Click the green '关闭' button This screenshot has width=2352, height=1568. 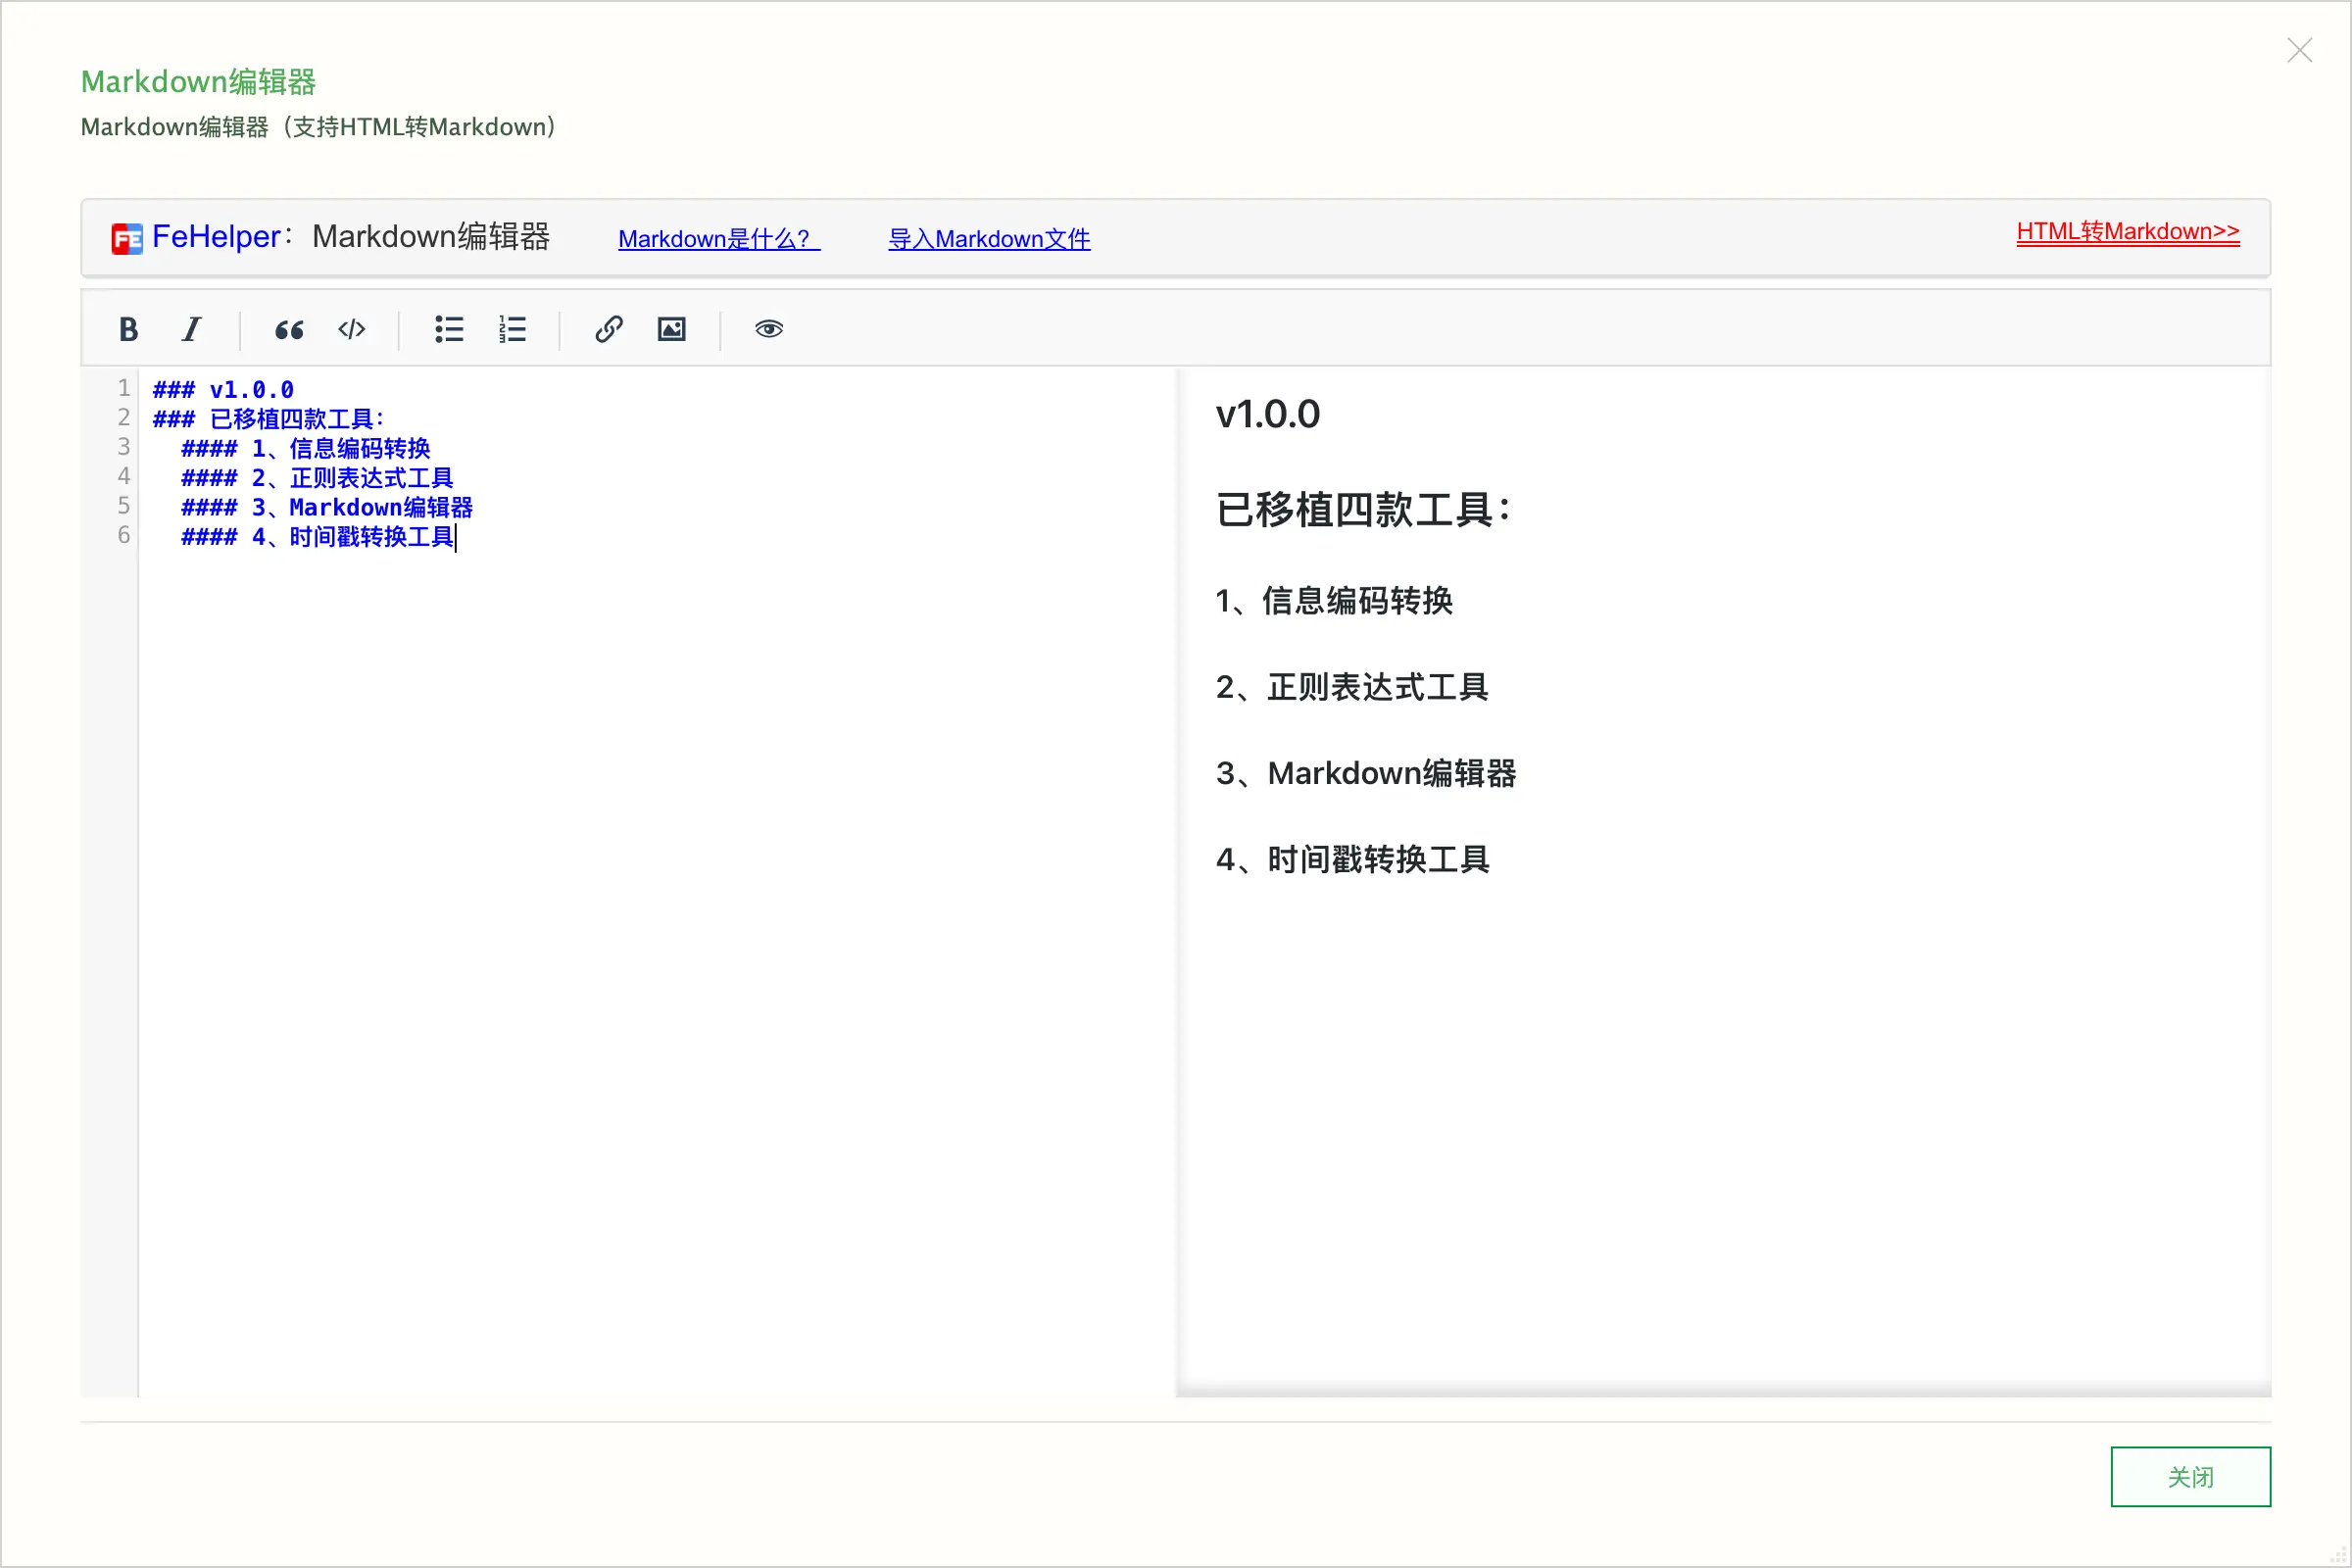click(2190, 1476)
